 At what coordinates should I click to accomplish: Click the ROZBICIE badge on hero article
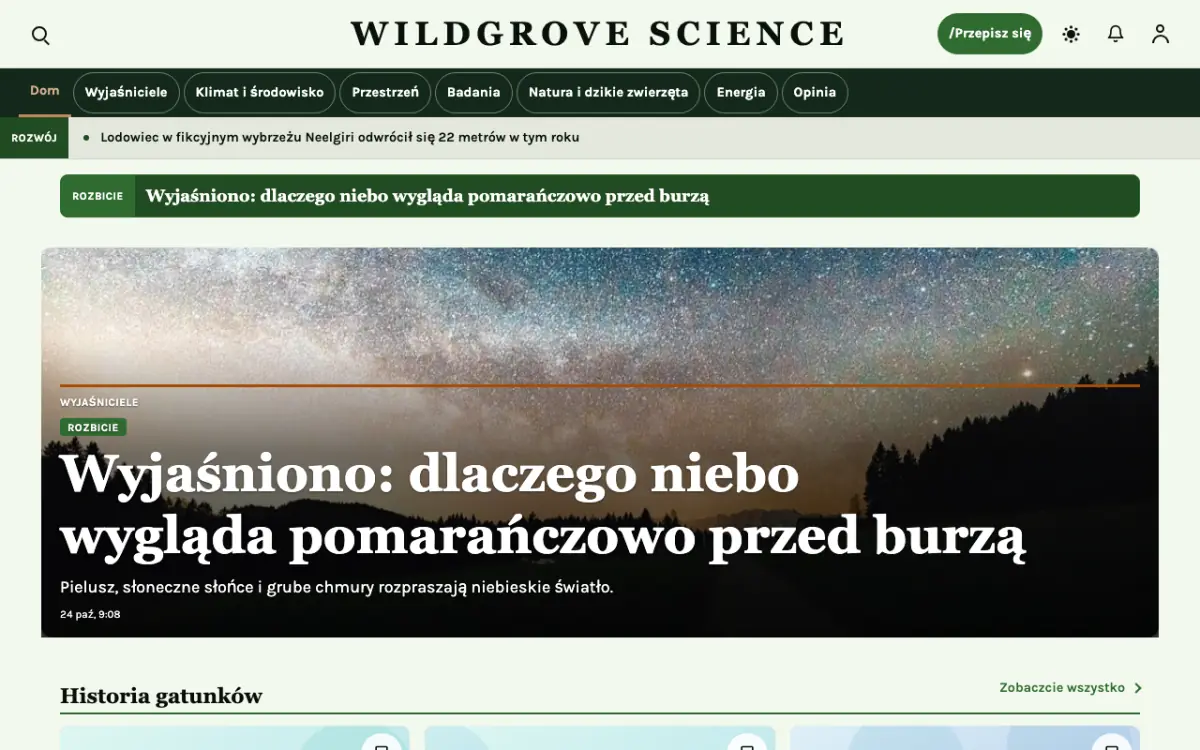(93, 427)
